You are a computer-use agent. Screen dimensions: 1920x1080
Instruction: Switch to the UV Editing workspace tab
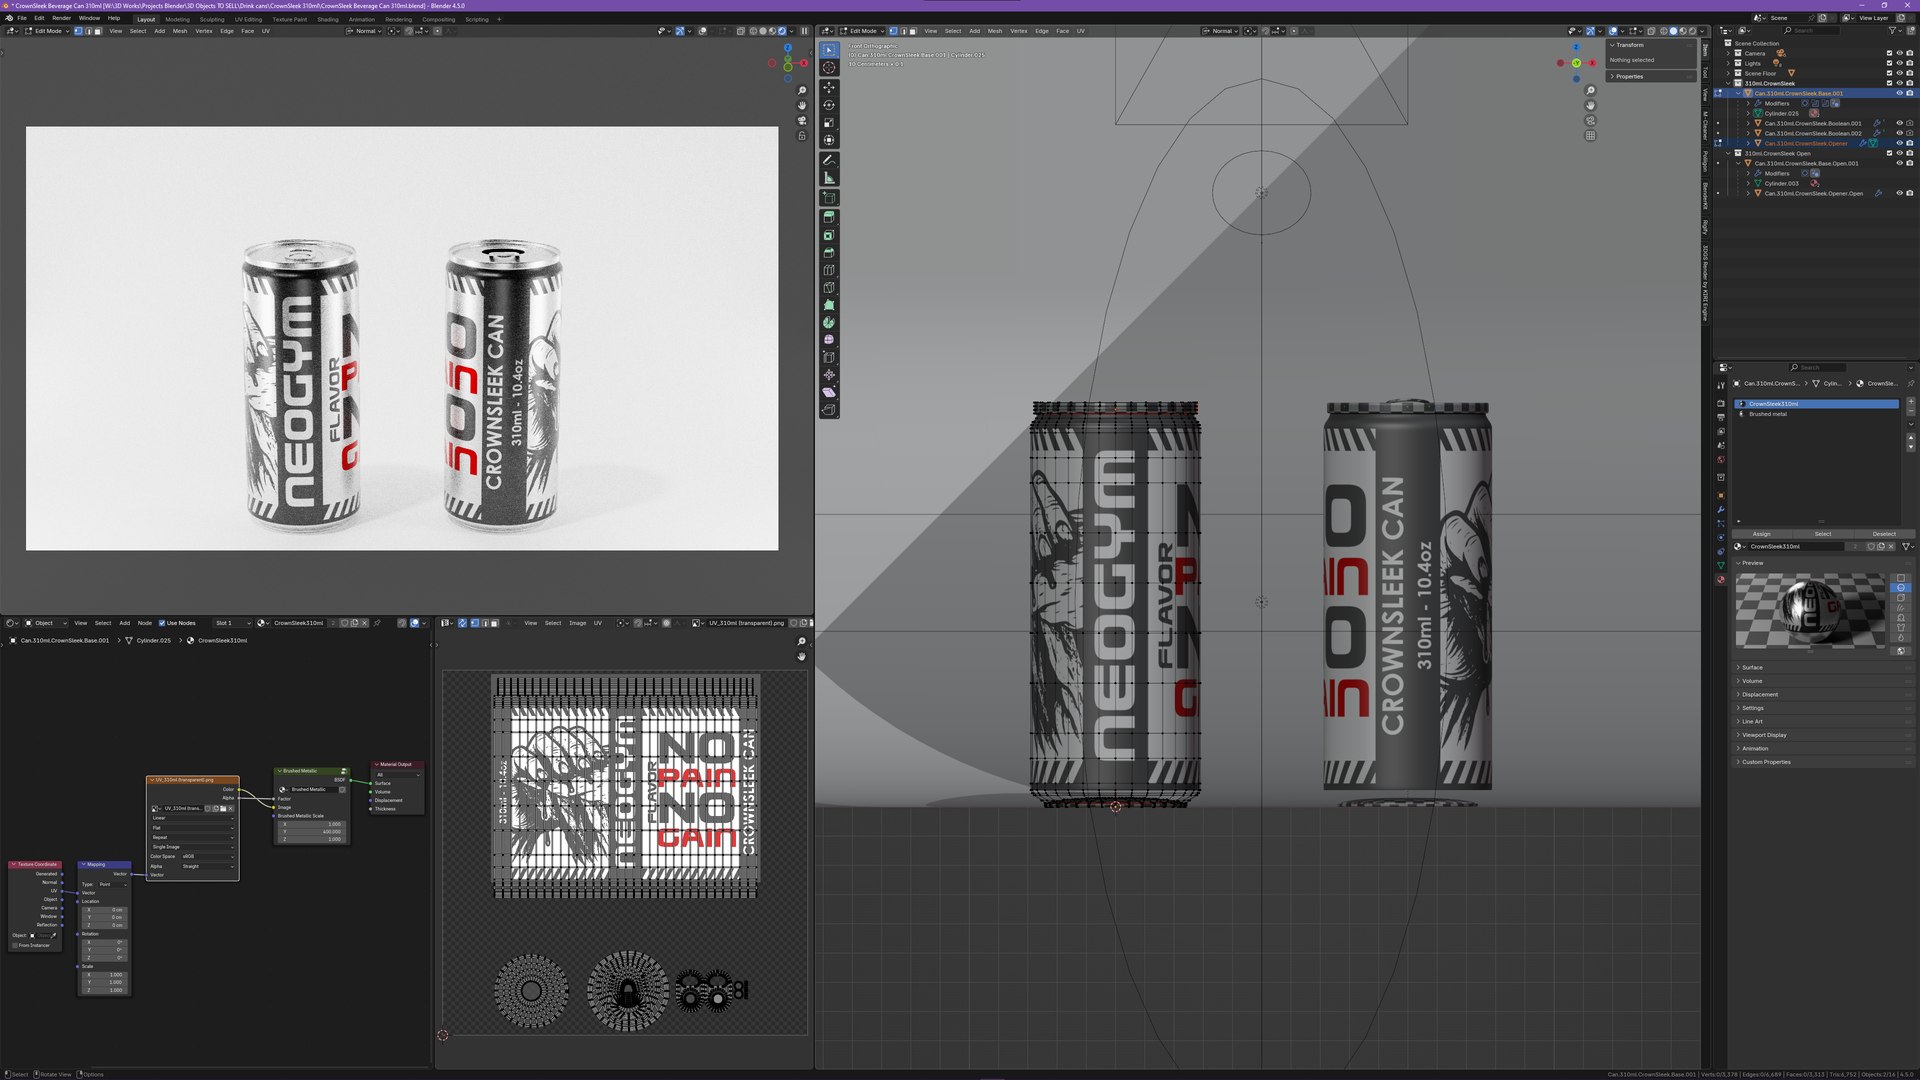pyautogui.click(x=248, y=19)
